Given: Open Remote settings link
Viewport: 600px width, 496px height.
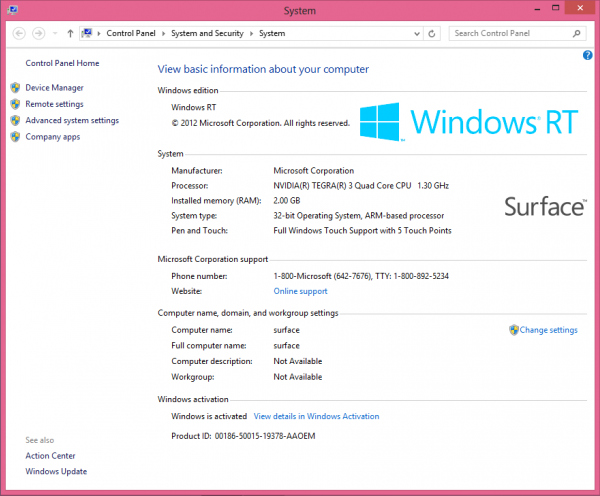Looking at the screenshot, I should (x=54, y=104).
